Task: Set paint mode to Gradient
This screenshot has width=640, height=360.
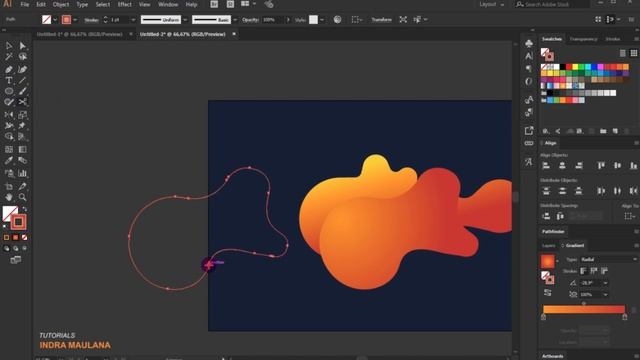Action: [16, 237]
